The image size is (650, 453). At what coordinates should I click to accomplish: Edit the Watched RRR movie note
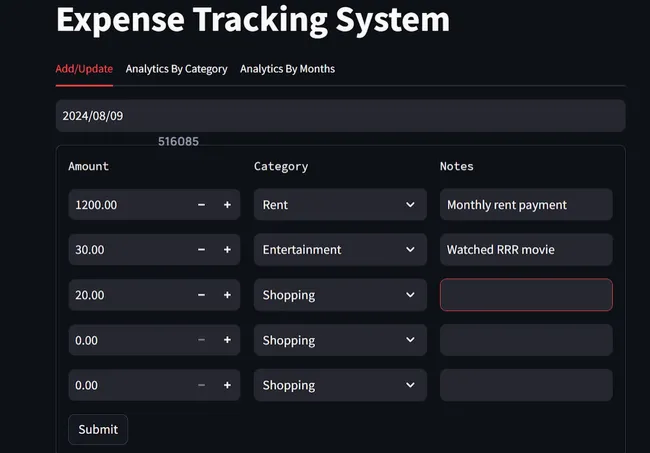526,250
